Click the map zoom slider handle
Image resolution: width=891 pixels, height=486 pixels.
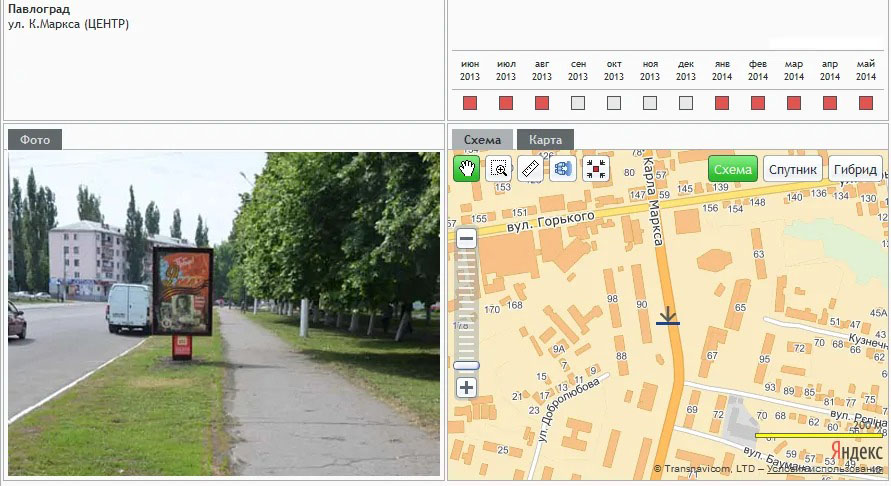466,365
